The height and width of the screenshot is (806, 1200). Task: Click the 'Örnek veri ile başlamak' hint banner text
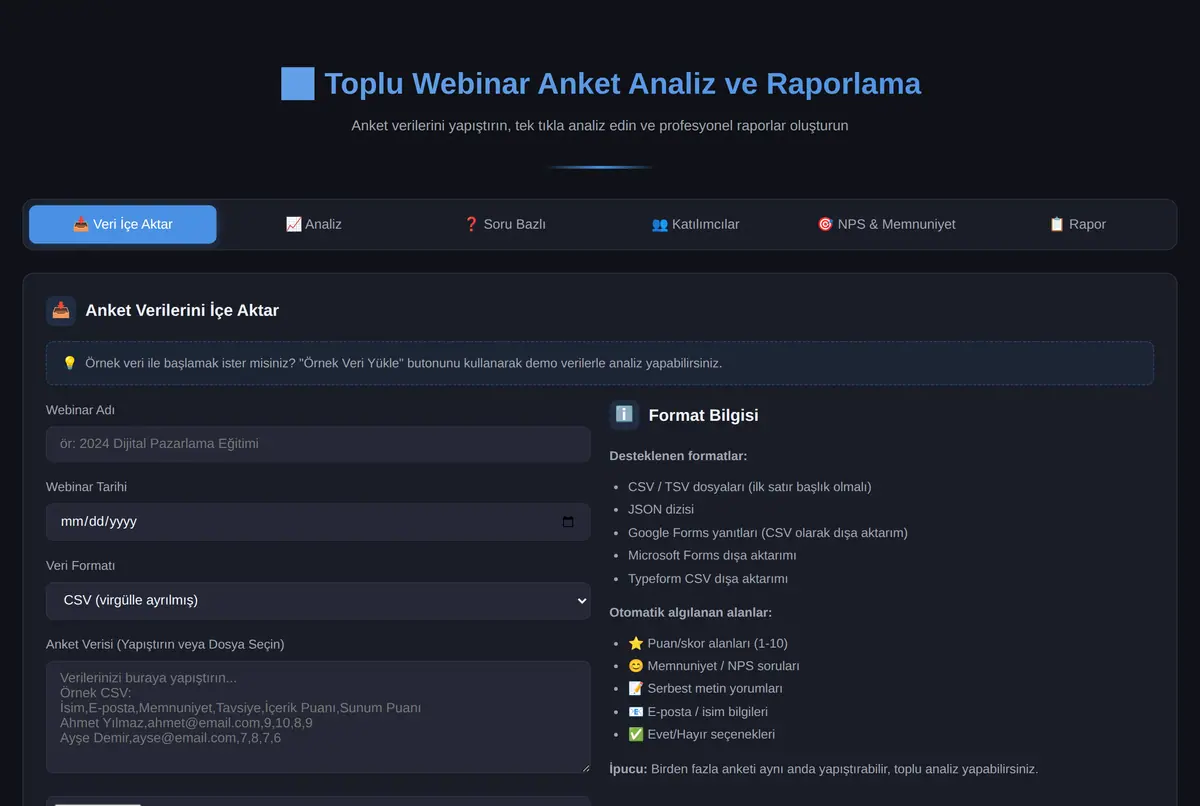(404, 363)
